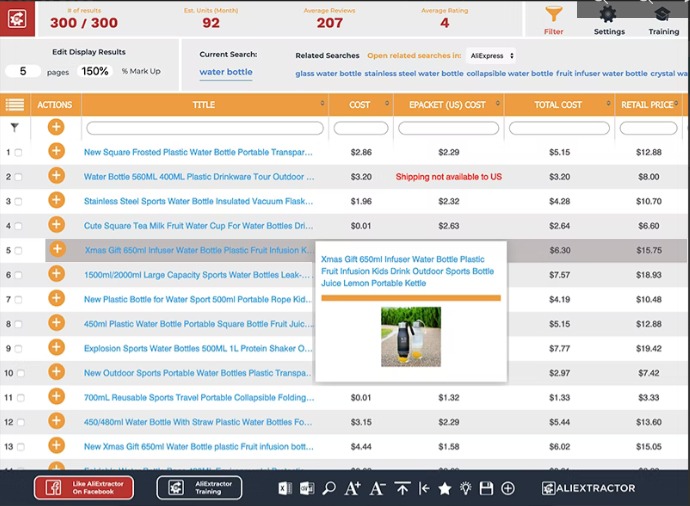Check the checkbox for row 5

coord(18,251)
